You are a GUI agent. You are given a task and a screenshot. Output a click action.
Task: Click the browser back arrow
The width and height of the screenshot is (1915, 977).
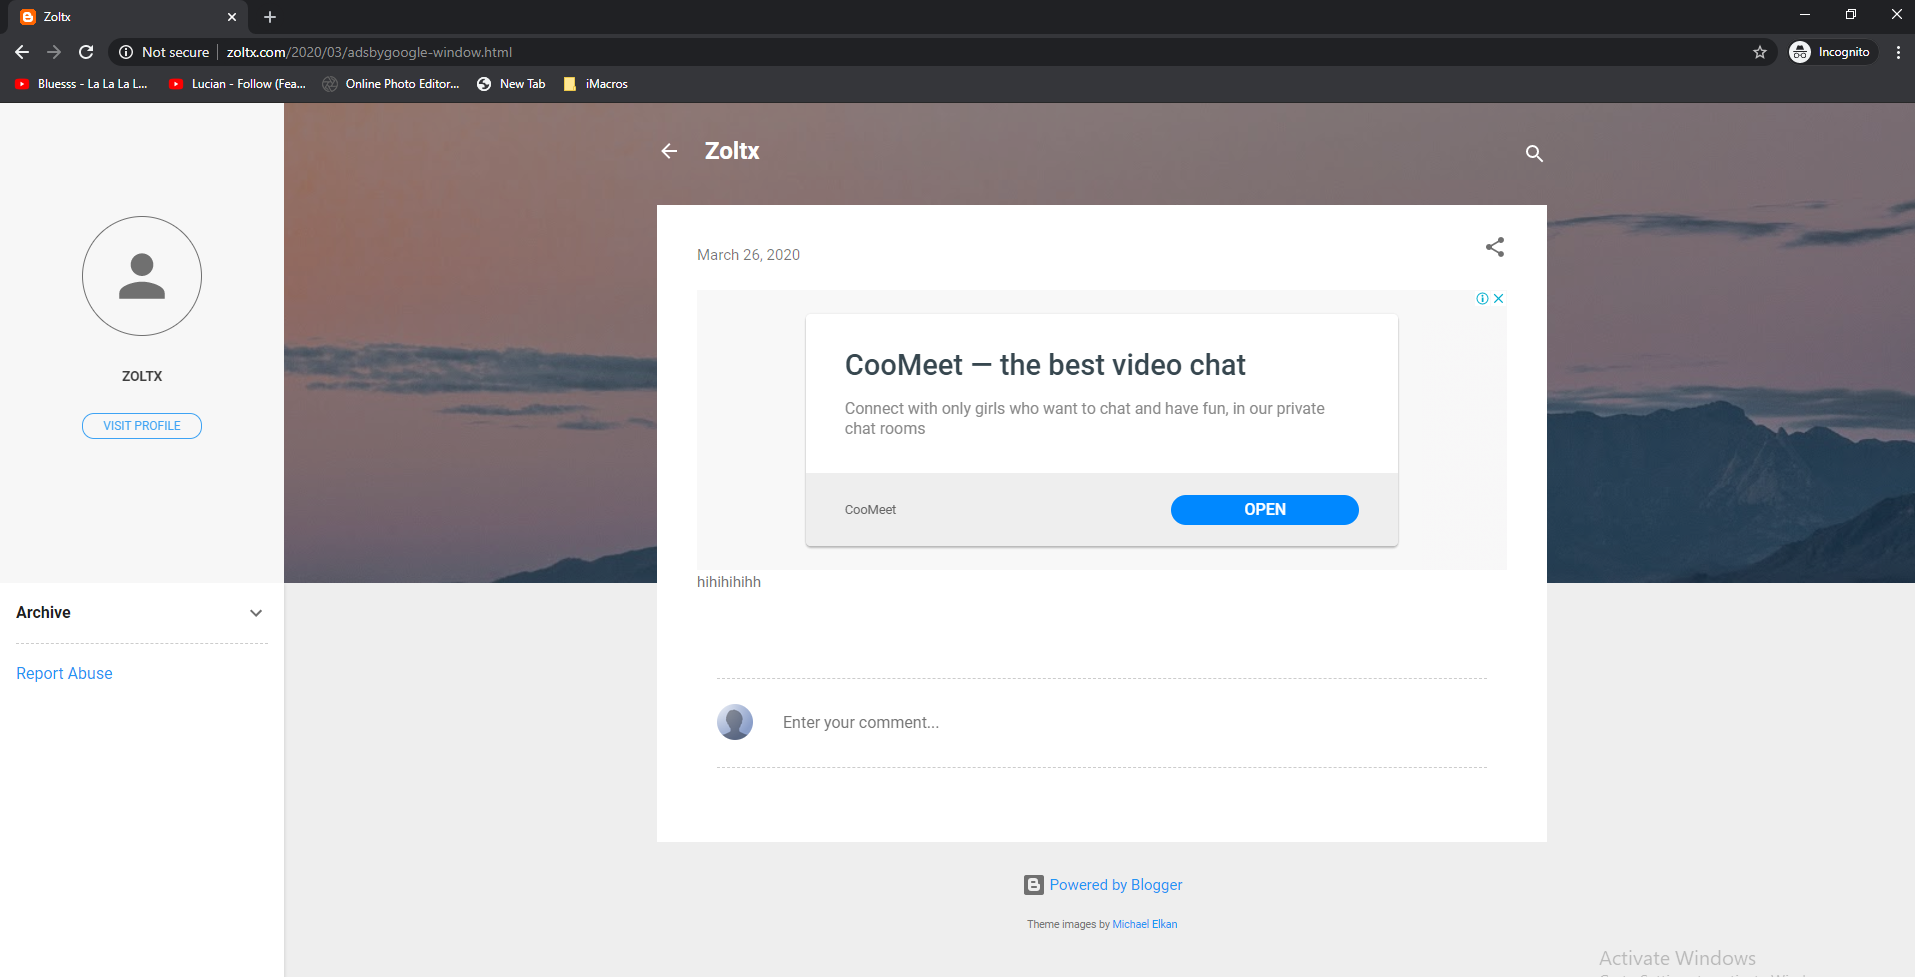point(22,52)
